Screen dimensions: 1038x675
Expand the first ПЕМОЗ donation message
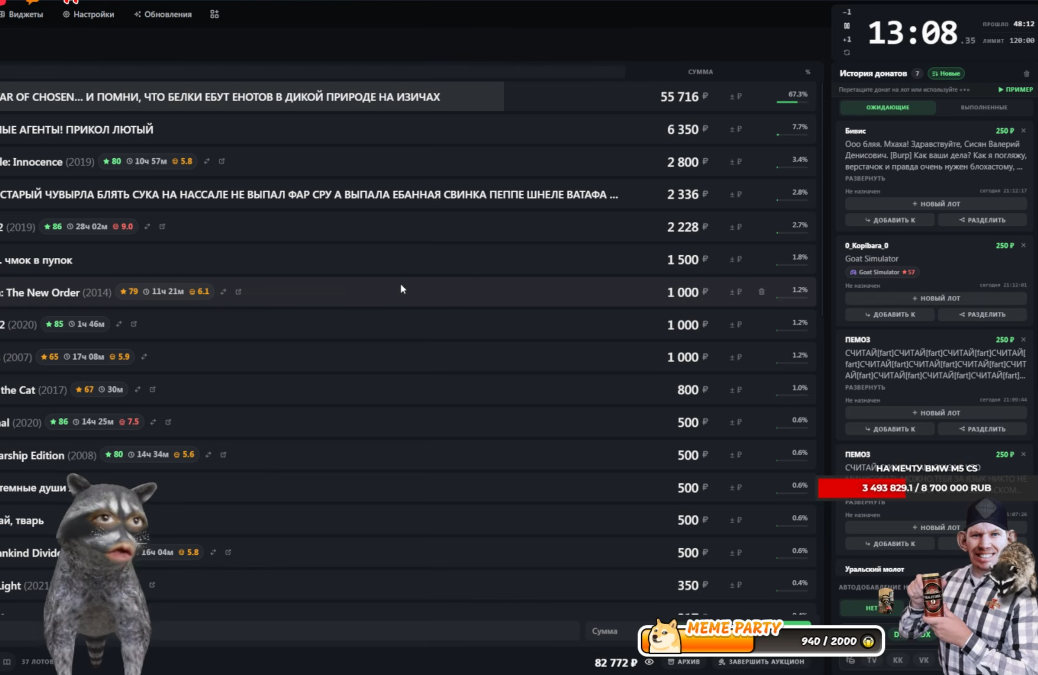(865, 388)
